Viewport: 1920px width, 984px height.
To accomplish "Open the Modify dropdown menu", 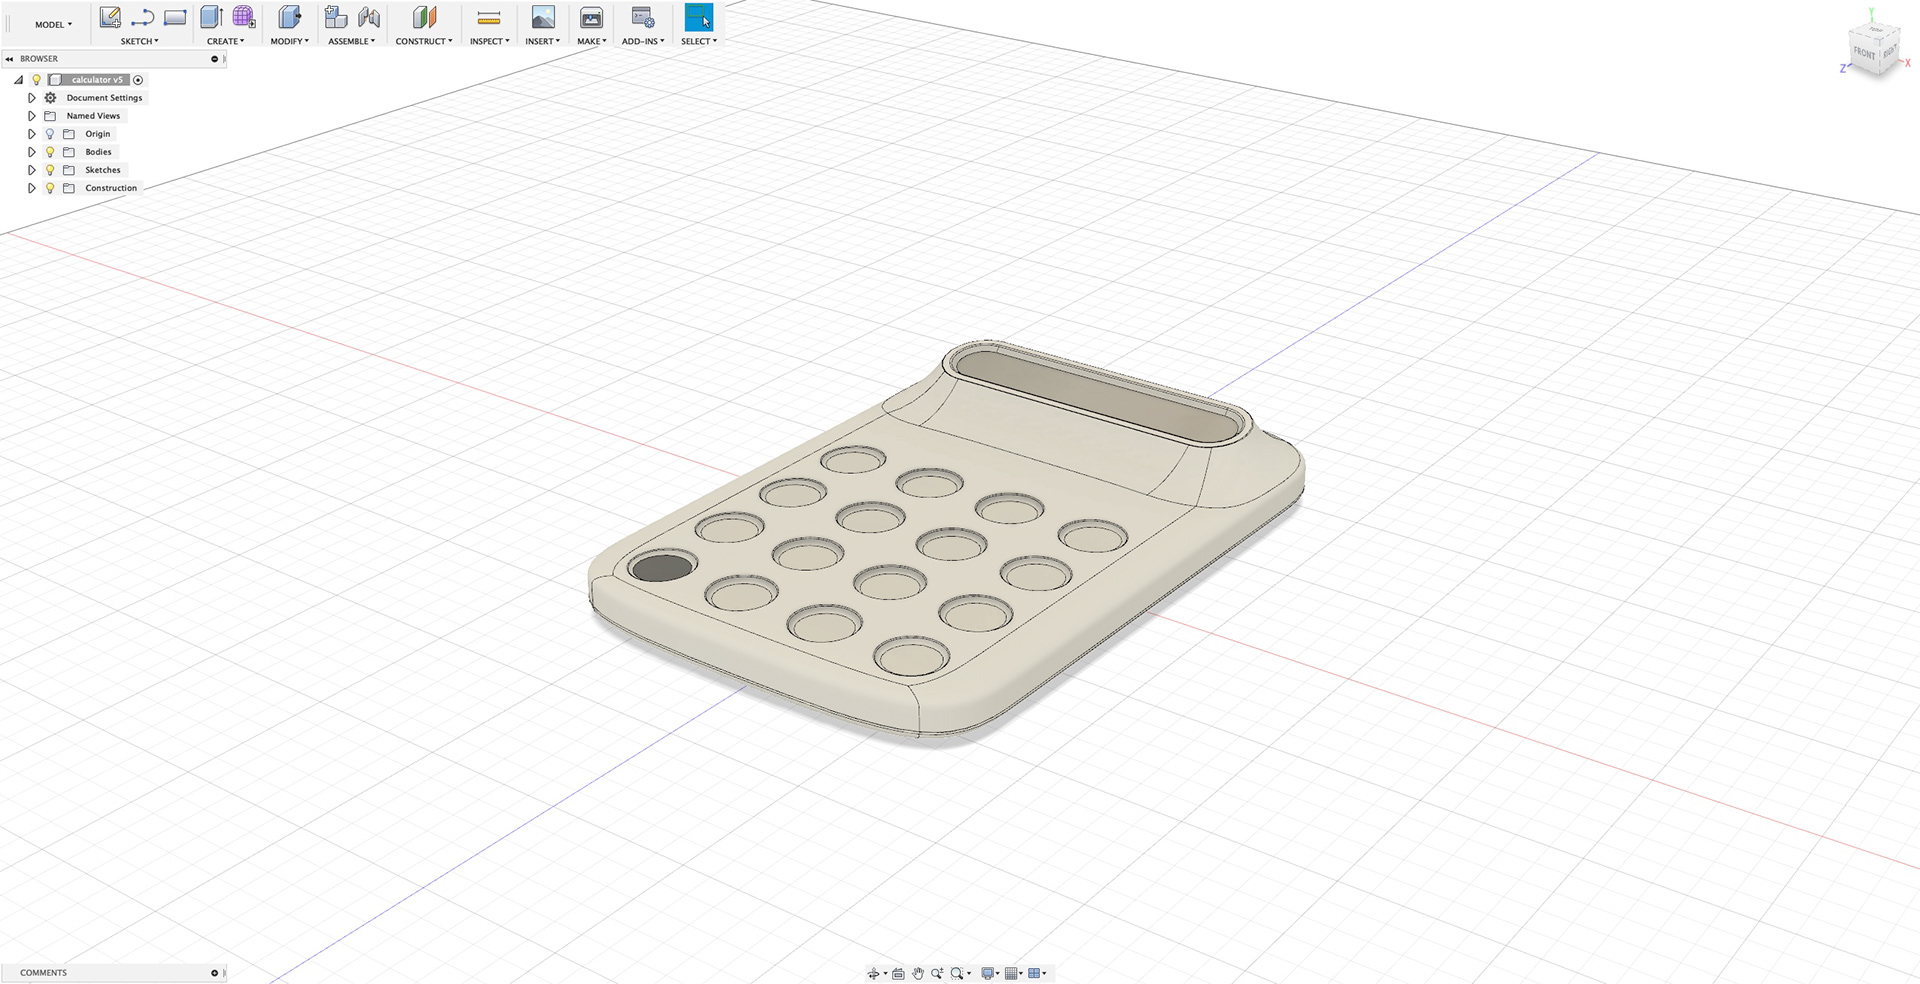I will [289, 41].
